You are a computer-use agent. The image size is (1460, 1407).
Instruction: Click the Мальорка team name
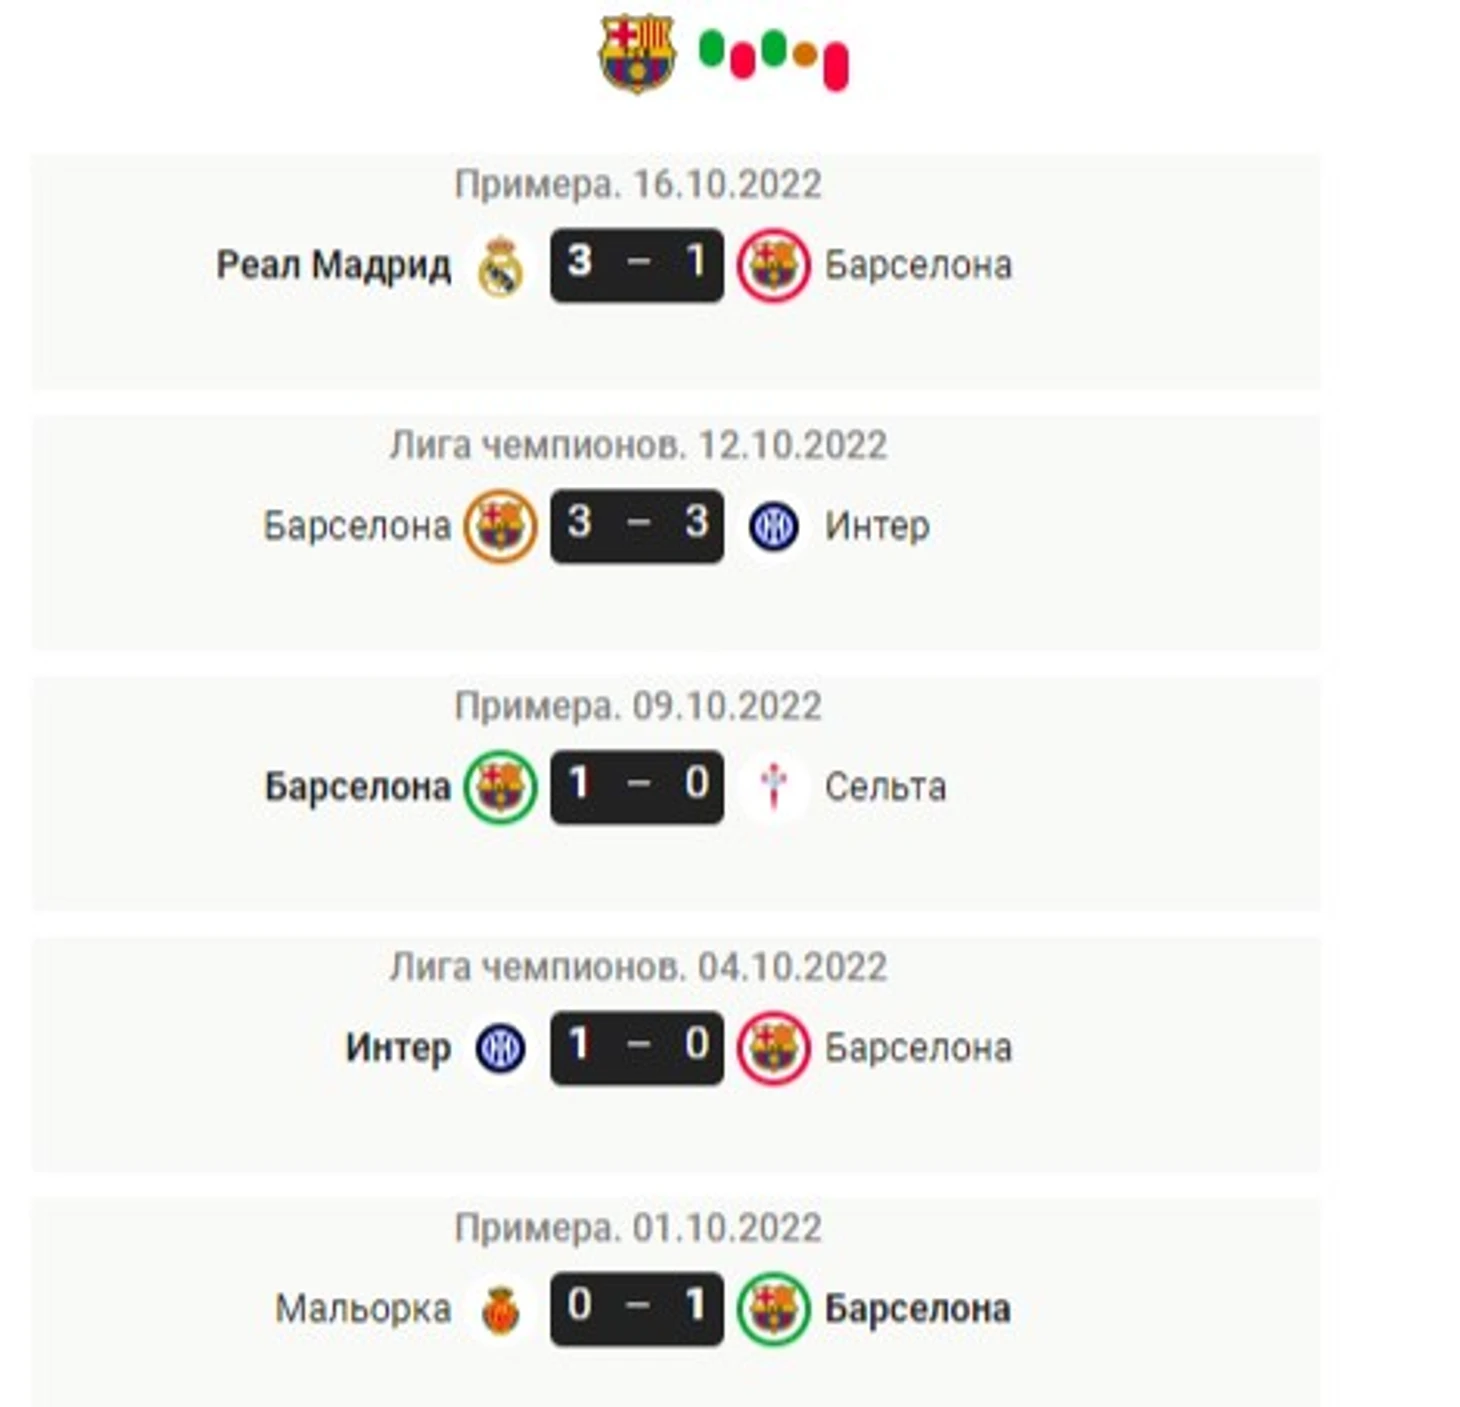363,1309
